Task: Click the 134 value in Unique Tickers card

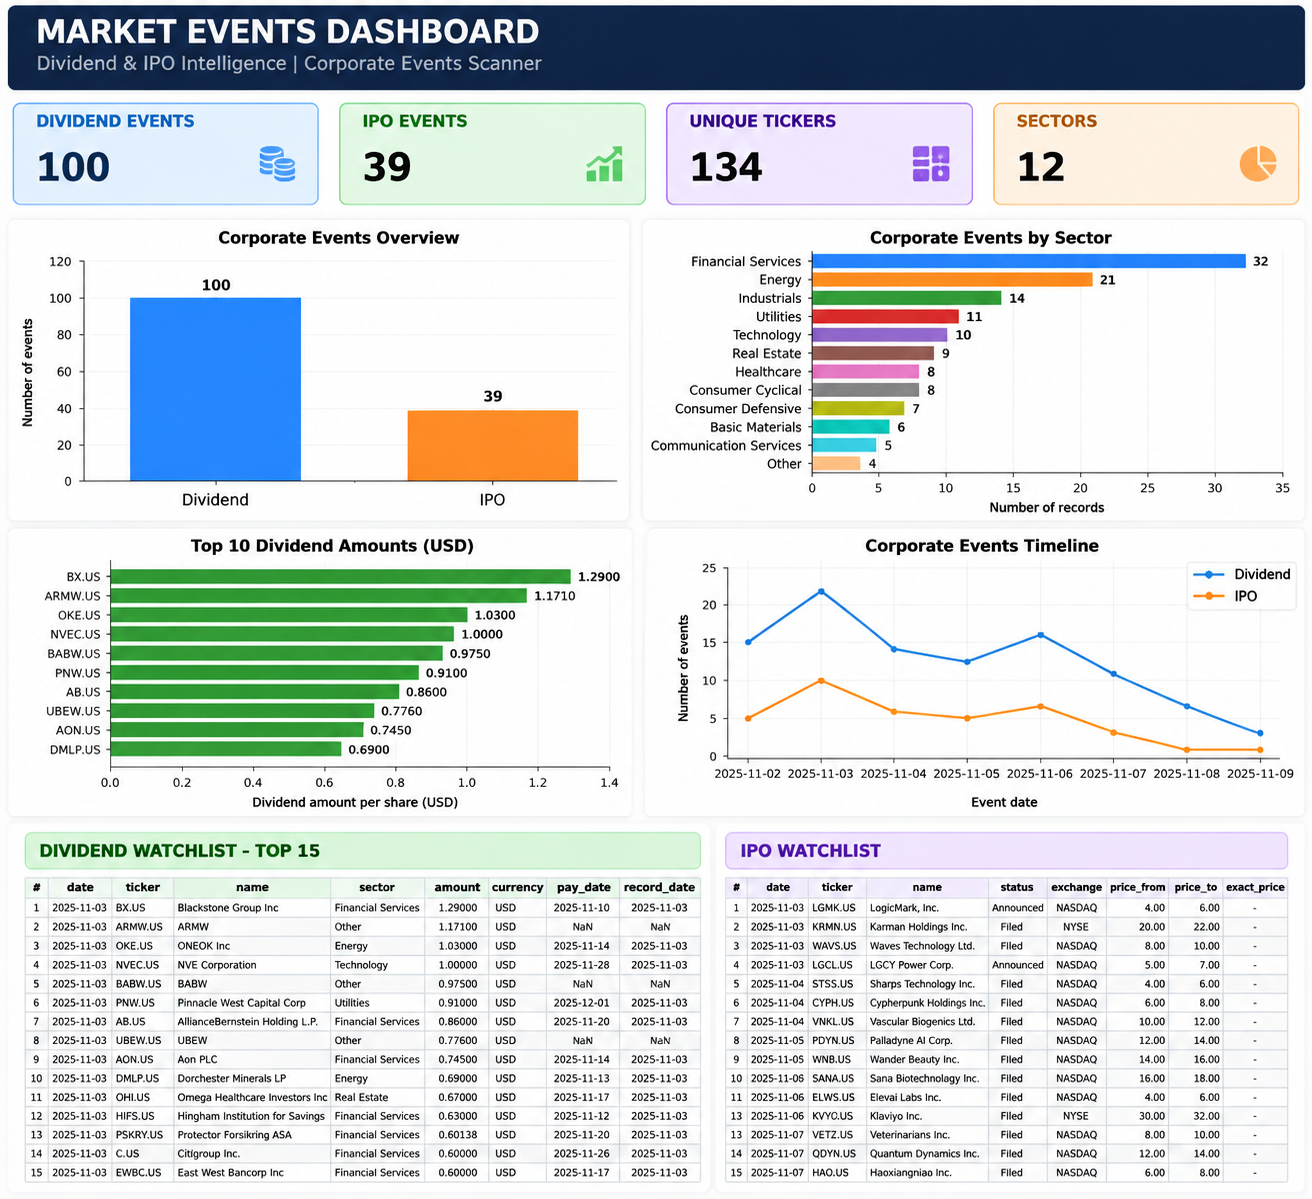Action: pos(726,167)
